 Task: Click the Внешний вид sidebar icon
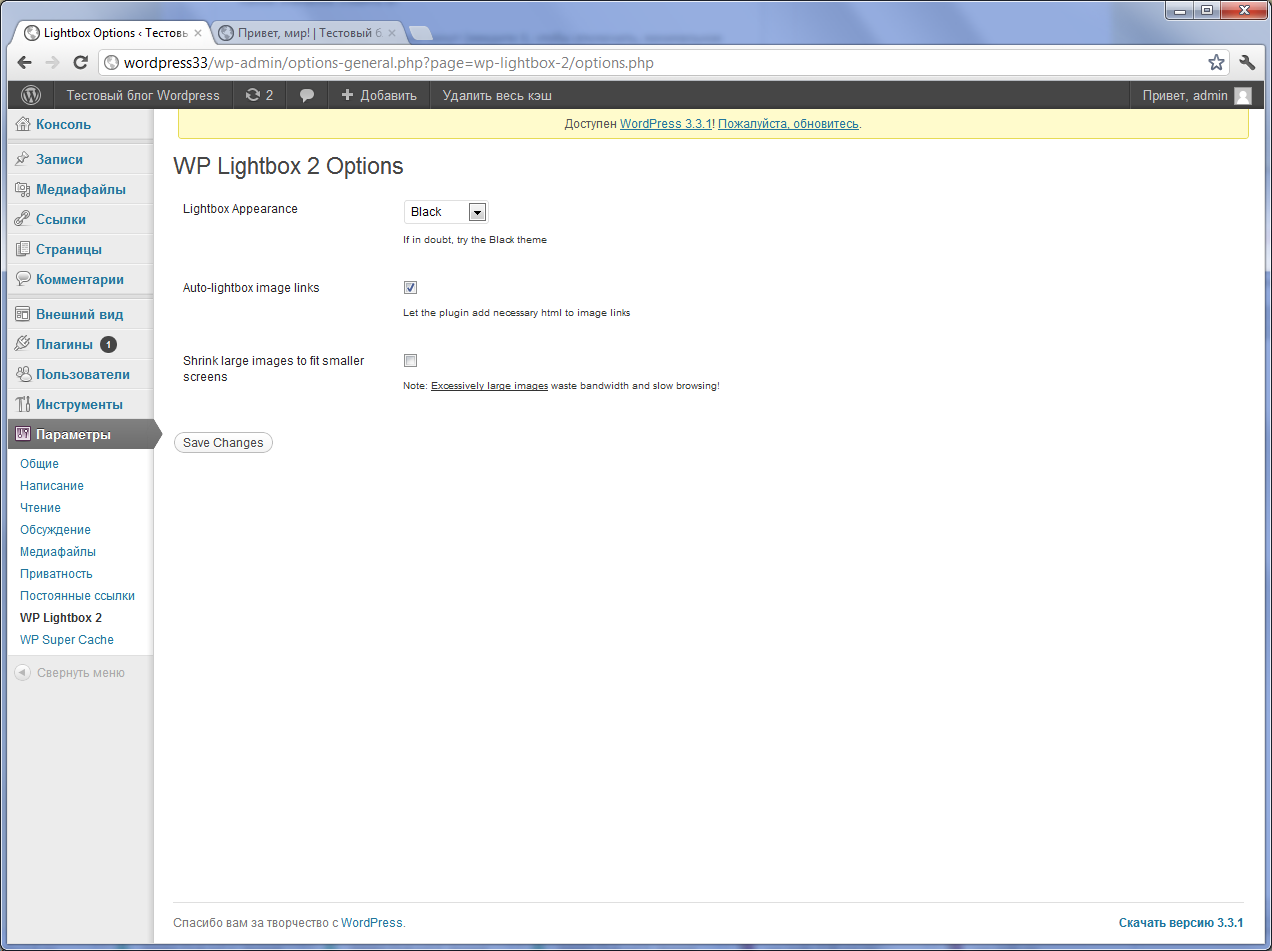pos(23,314)
